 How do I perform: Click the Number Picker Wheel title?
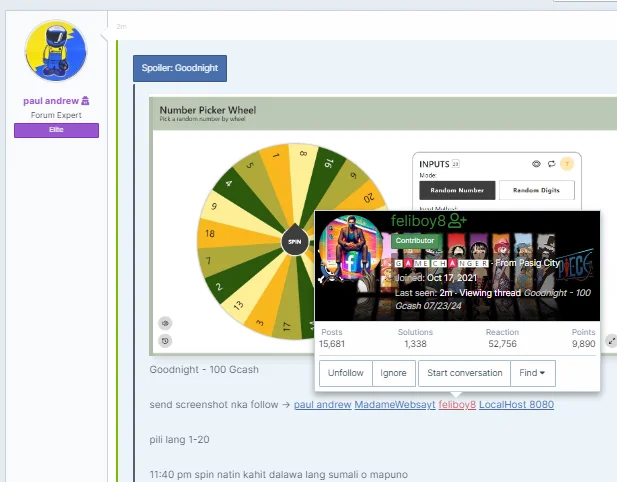pyautogui.click(x=208, y=110)
